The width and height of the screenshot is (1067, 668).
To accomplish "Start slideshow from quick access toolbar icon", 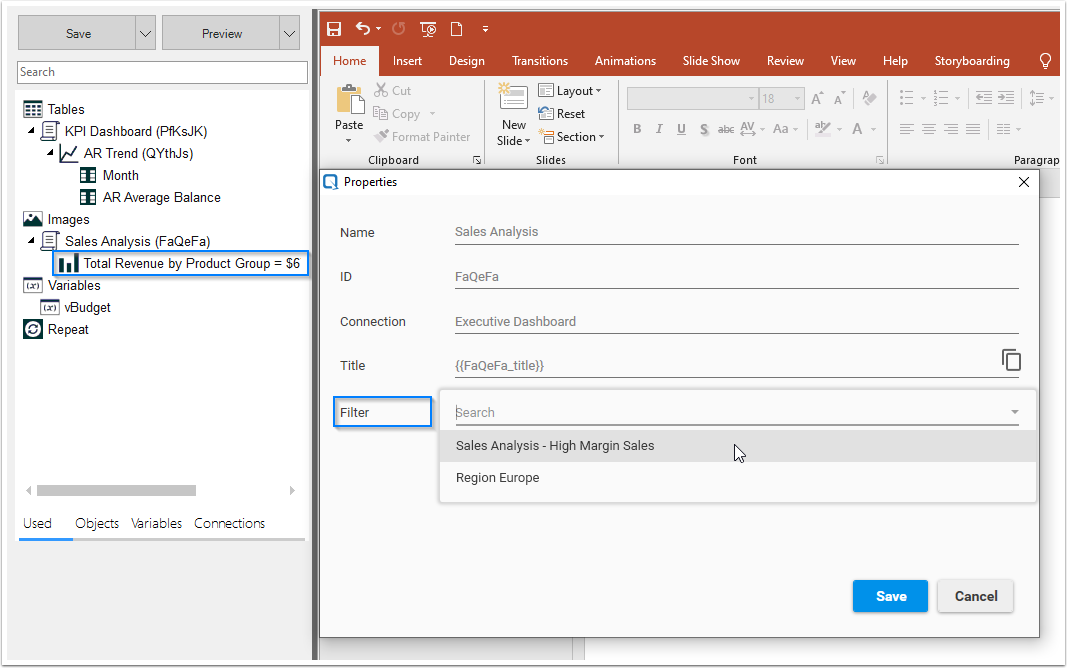I will (428, 28).
